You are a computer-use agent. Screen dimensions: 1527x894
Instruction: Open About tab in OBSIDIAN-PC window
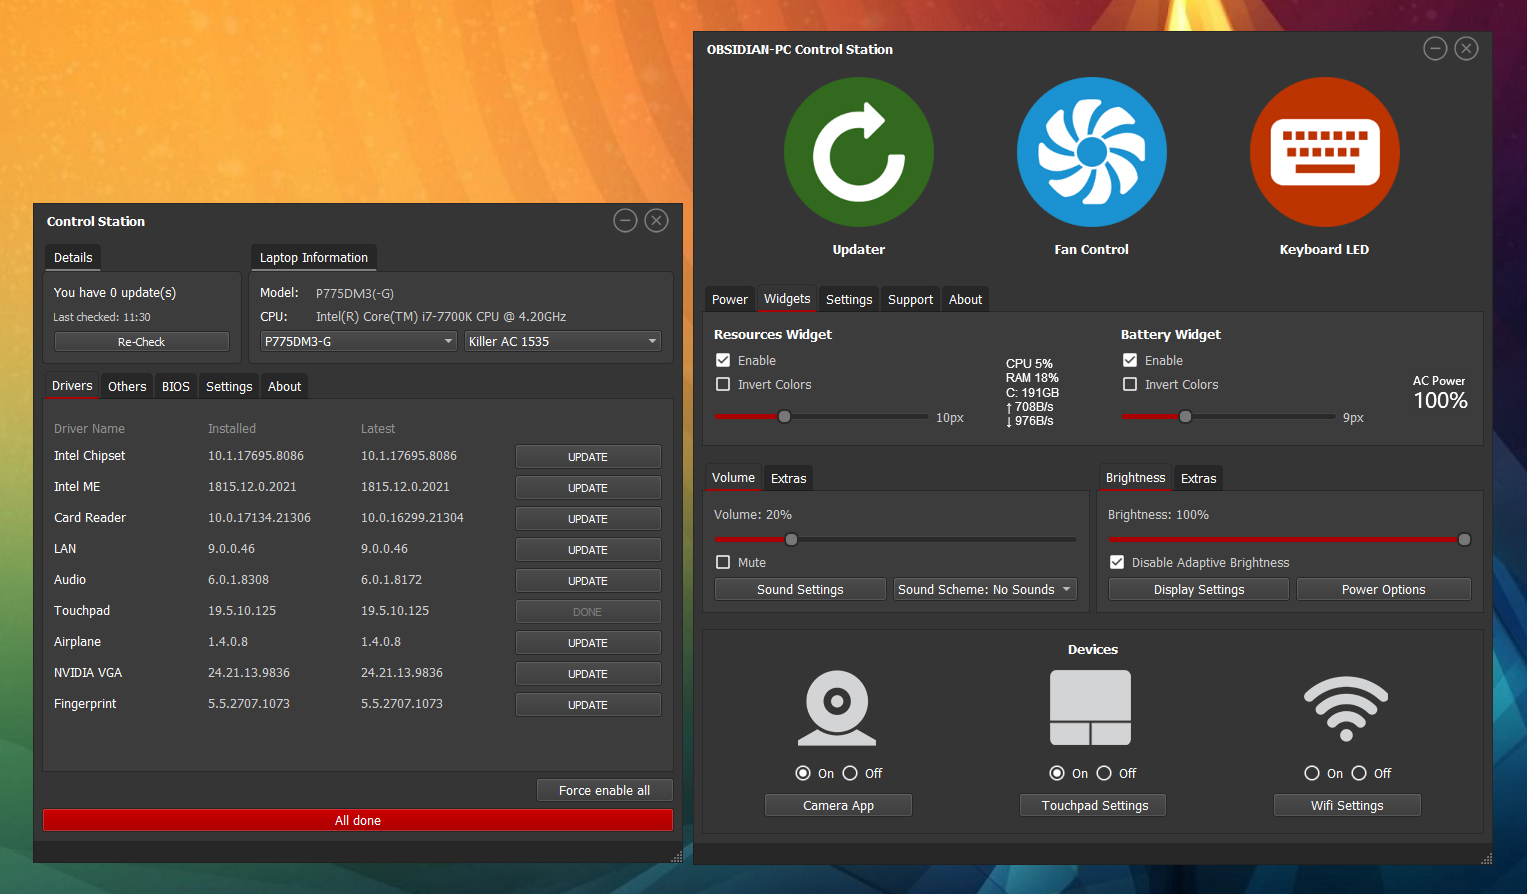tap(965, 299)
